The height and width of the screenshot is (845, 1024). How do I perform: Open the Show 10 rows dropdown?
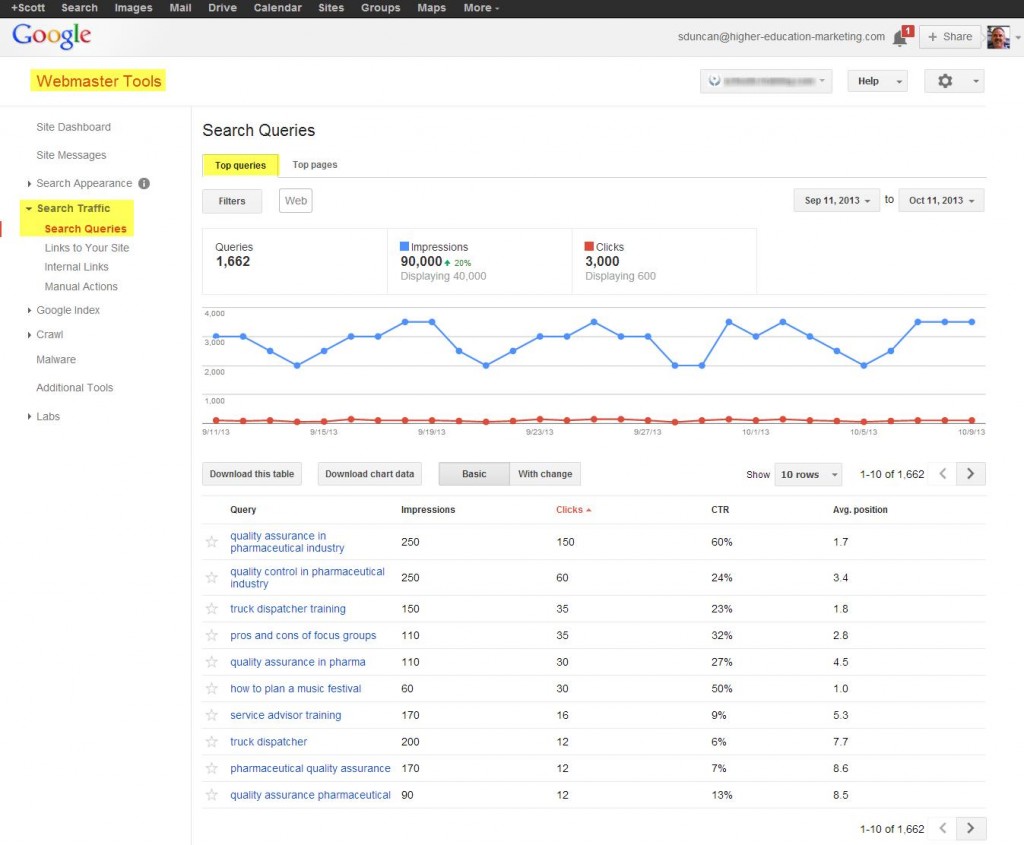[808, 475]
